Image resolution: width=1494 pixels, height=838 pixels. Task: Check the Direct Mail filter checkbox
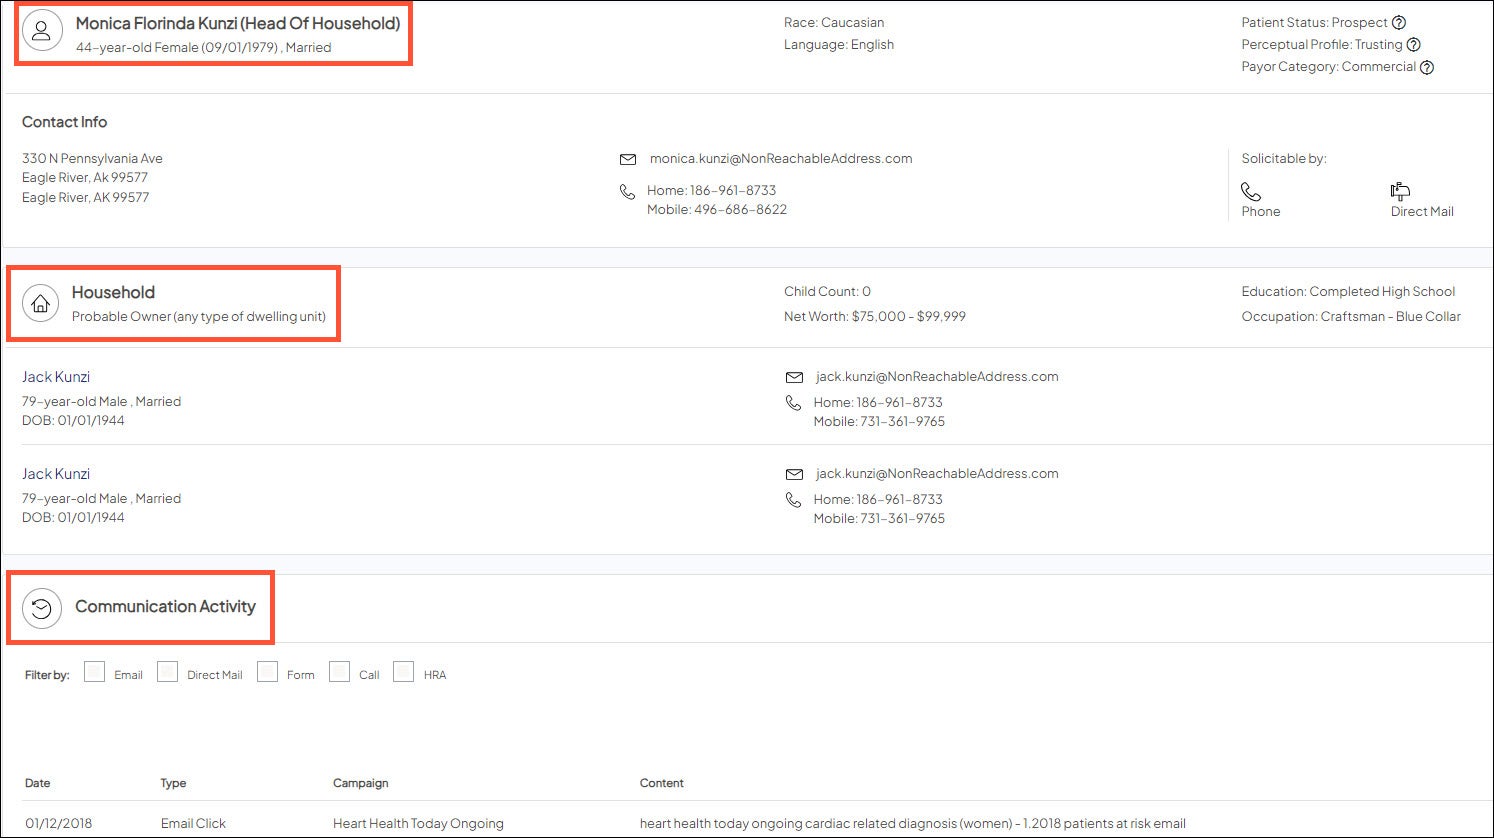168,672
